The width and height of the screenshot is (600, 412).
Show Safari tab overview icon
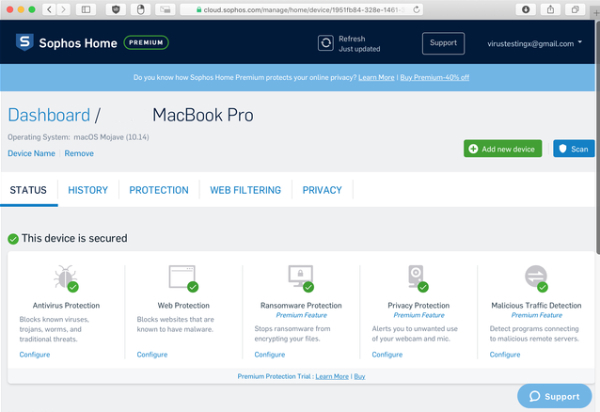pos(575,9)
